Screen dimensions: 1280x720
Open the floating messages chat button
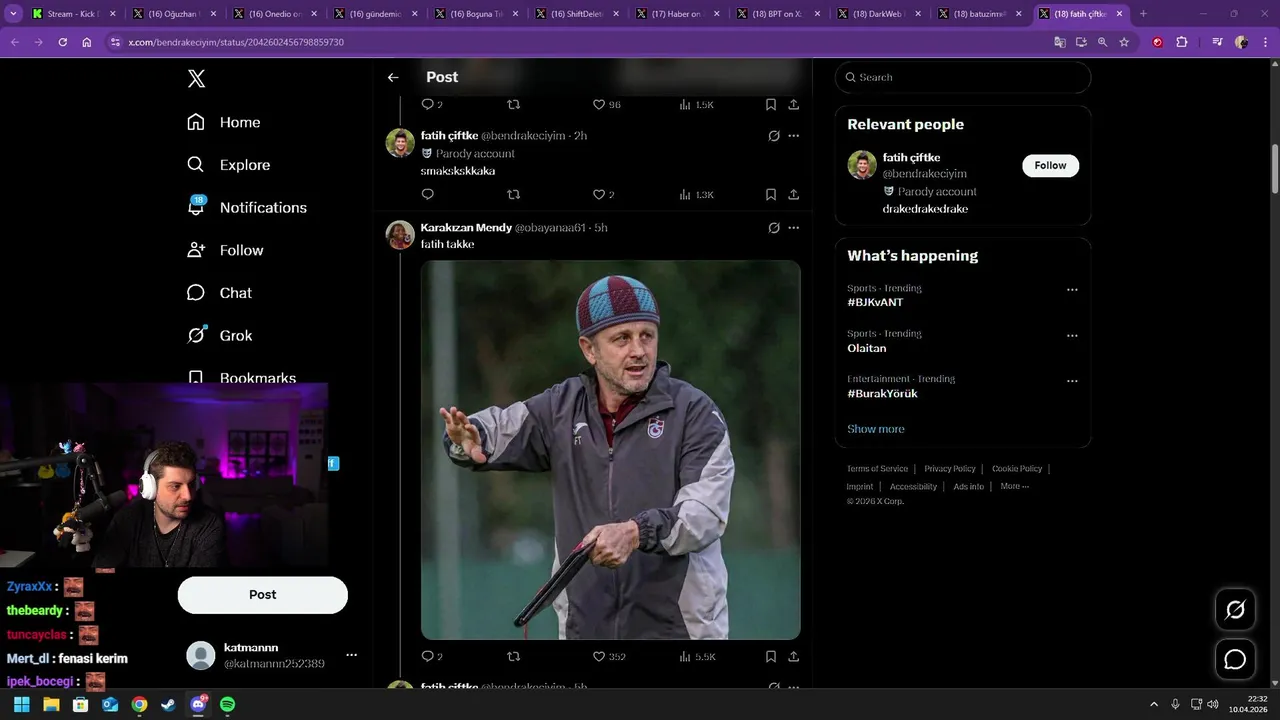(x=1235, y=660)
